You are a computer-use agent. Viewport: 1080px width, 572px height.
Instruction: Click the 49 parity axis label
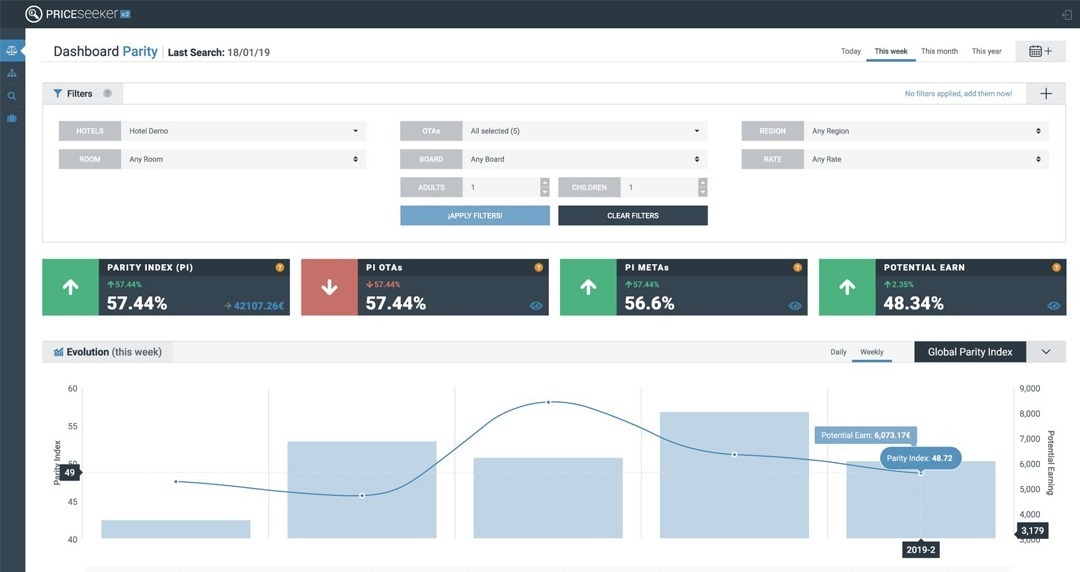coord(70,473)
